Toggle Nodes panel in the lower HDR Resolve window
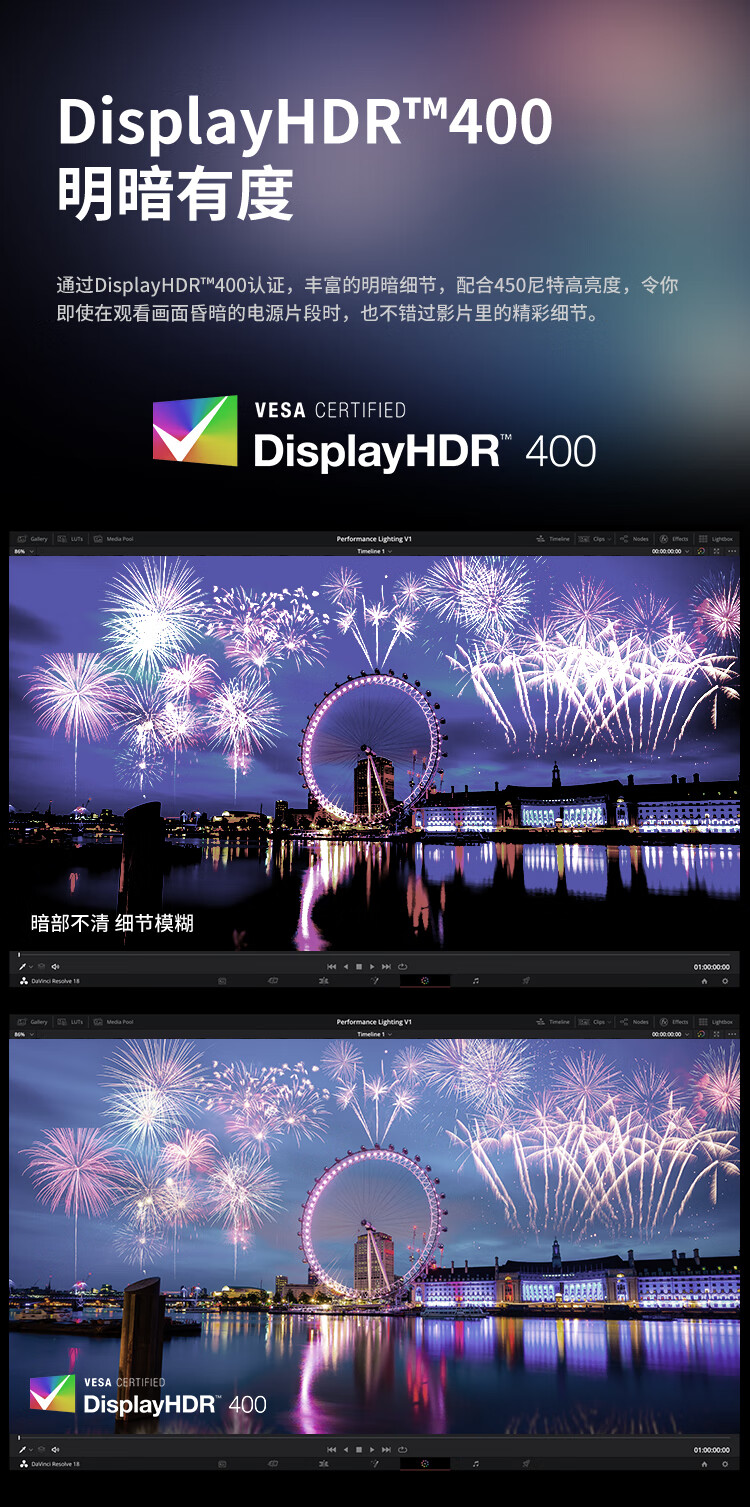Viewport: 750px width, 1507px height. pyautogui.click(x=634, y=1022)
